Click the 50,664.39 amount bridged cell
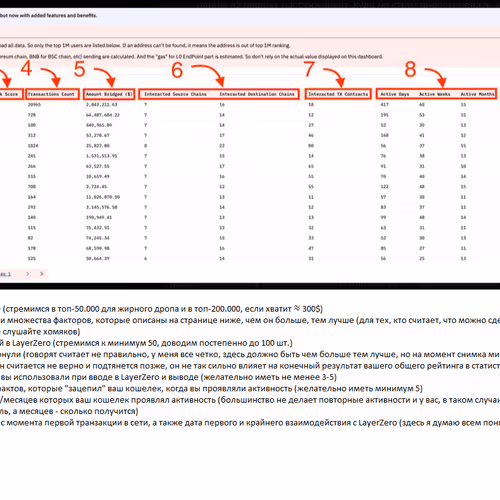The height and width of the screenshot is (500, 500). [98, 259]
